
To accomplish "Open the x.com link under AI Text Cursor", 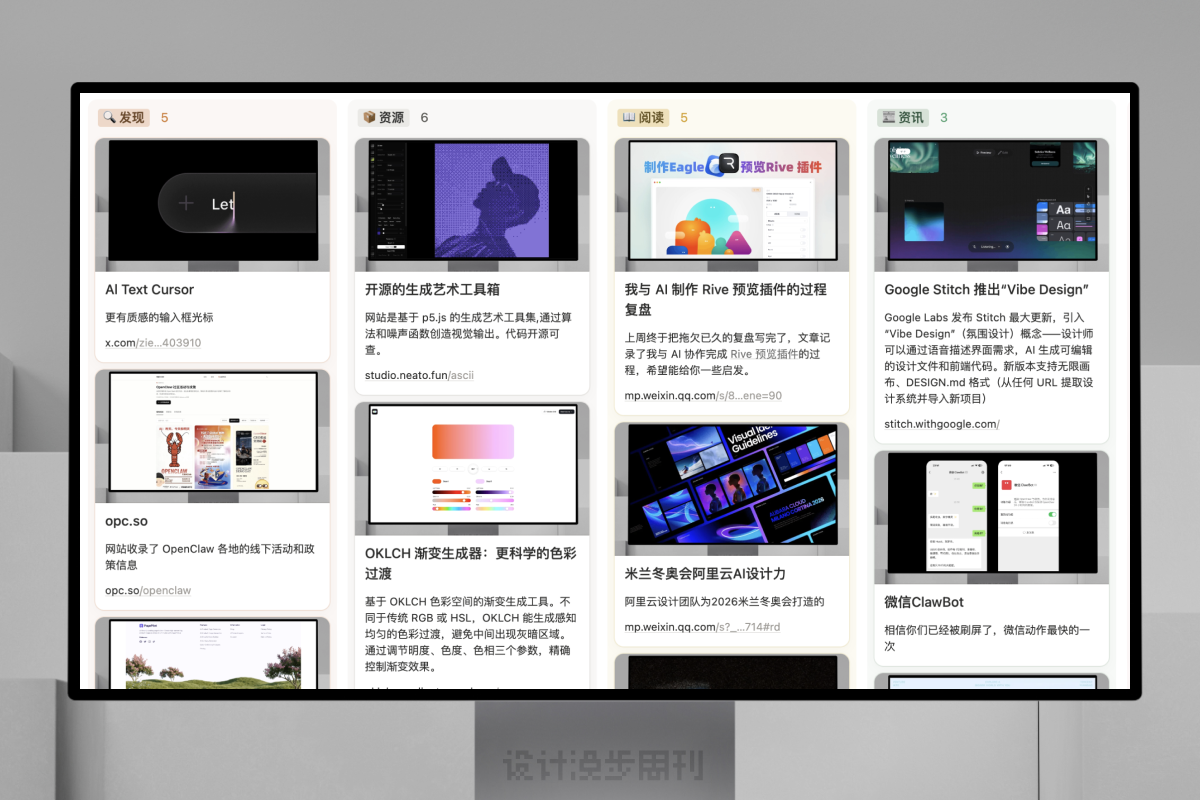I will [153, 343].
